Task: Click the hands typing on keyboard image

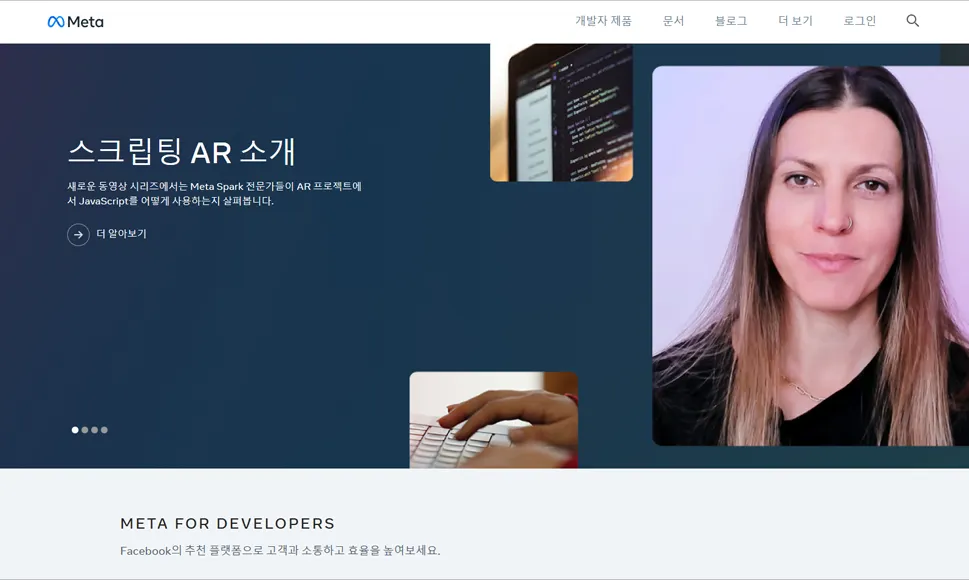Action: click(494, 420)
